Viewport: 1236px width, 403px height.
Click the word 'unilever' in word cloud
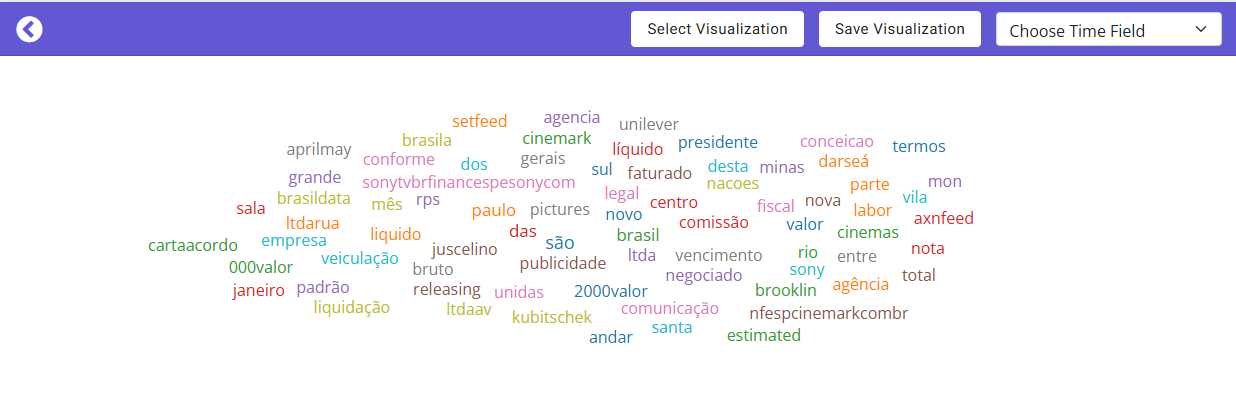(x=649, y=124)
